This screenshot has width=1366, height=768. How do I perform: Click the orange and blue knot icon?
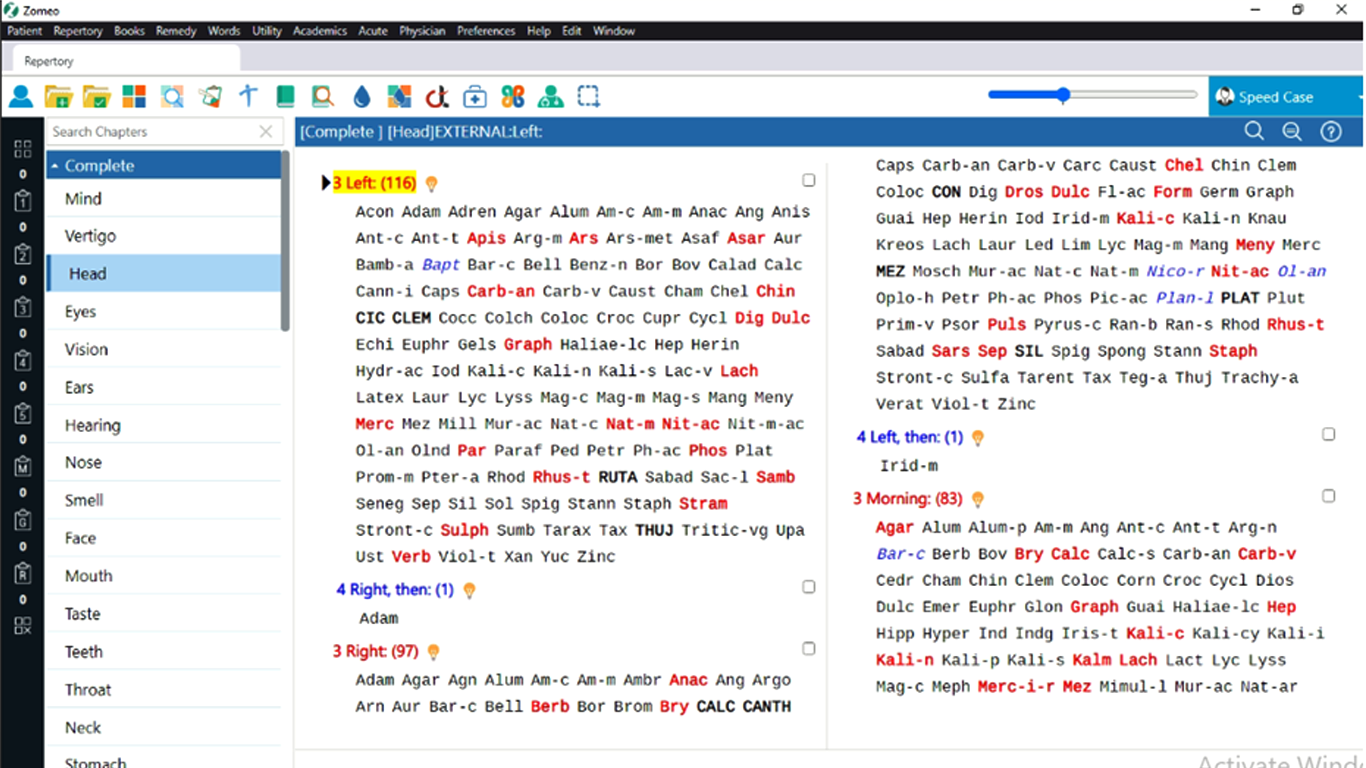[513, 97]
